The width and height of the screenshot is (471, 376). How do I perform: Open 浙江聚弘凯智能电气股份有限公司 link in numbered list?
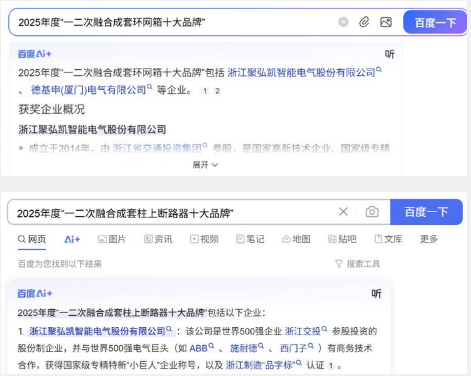pyautogui.click(x=100, y=331)
